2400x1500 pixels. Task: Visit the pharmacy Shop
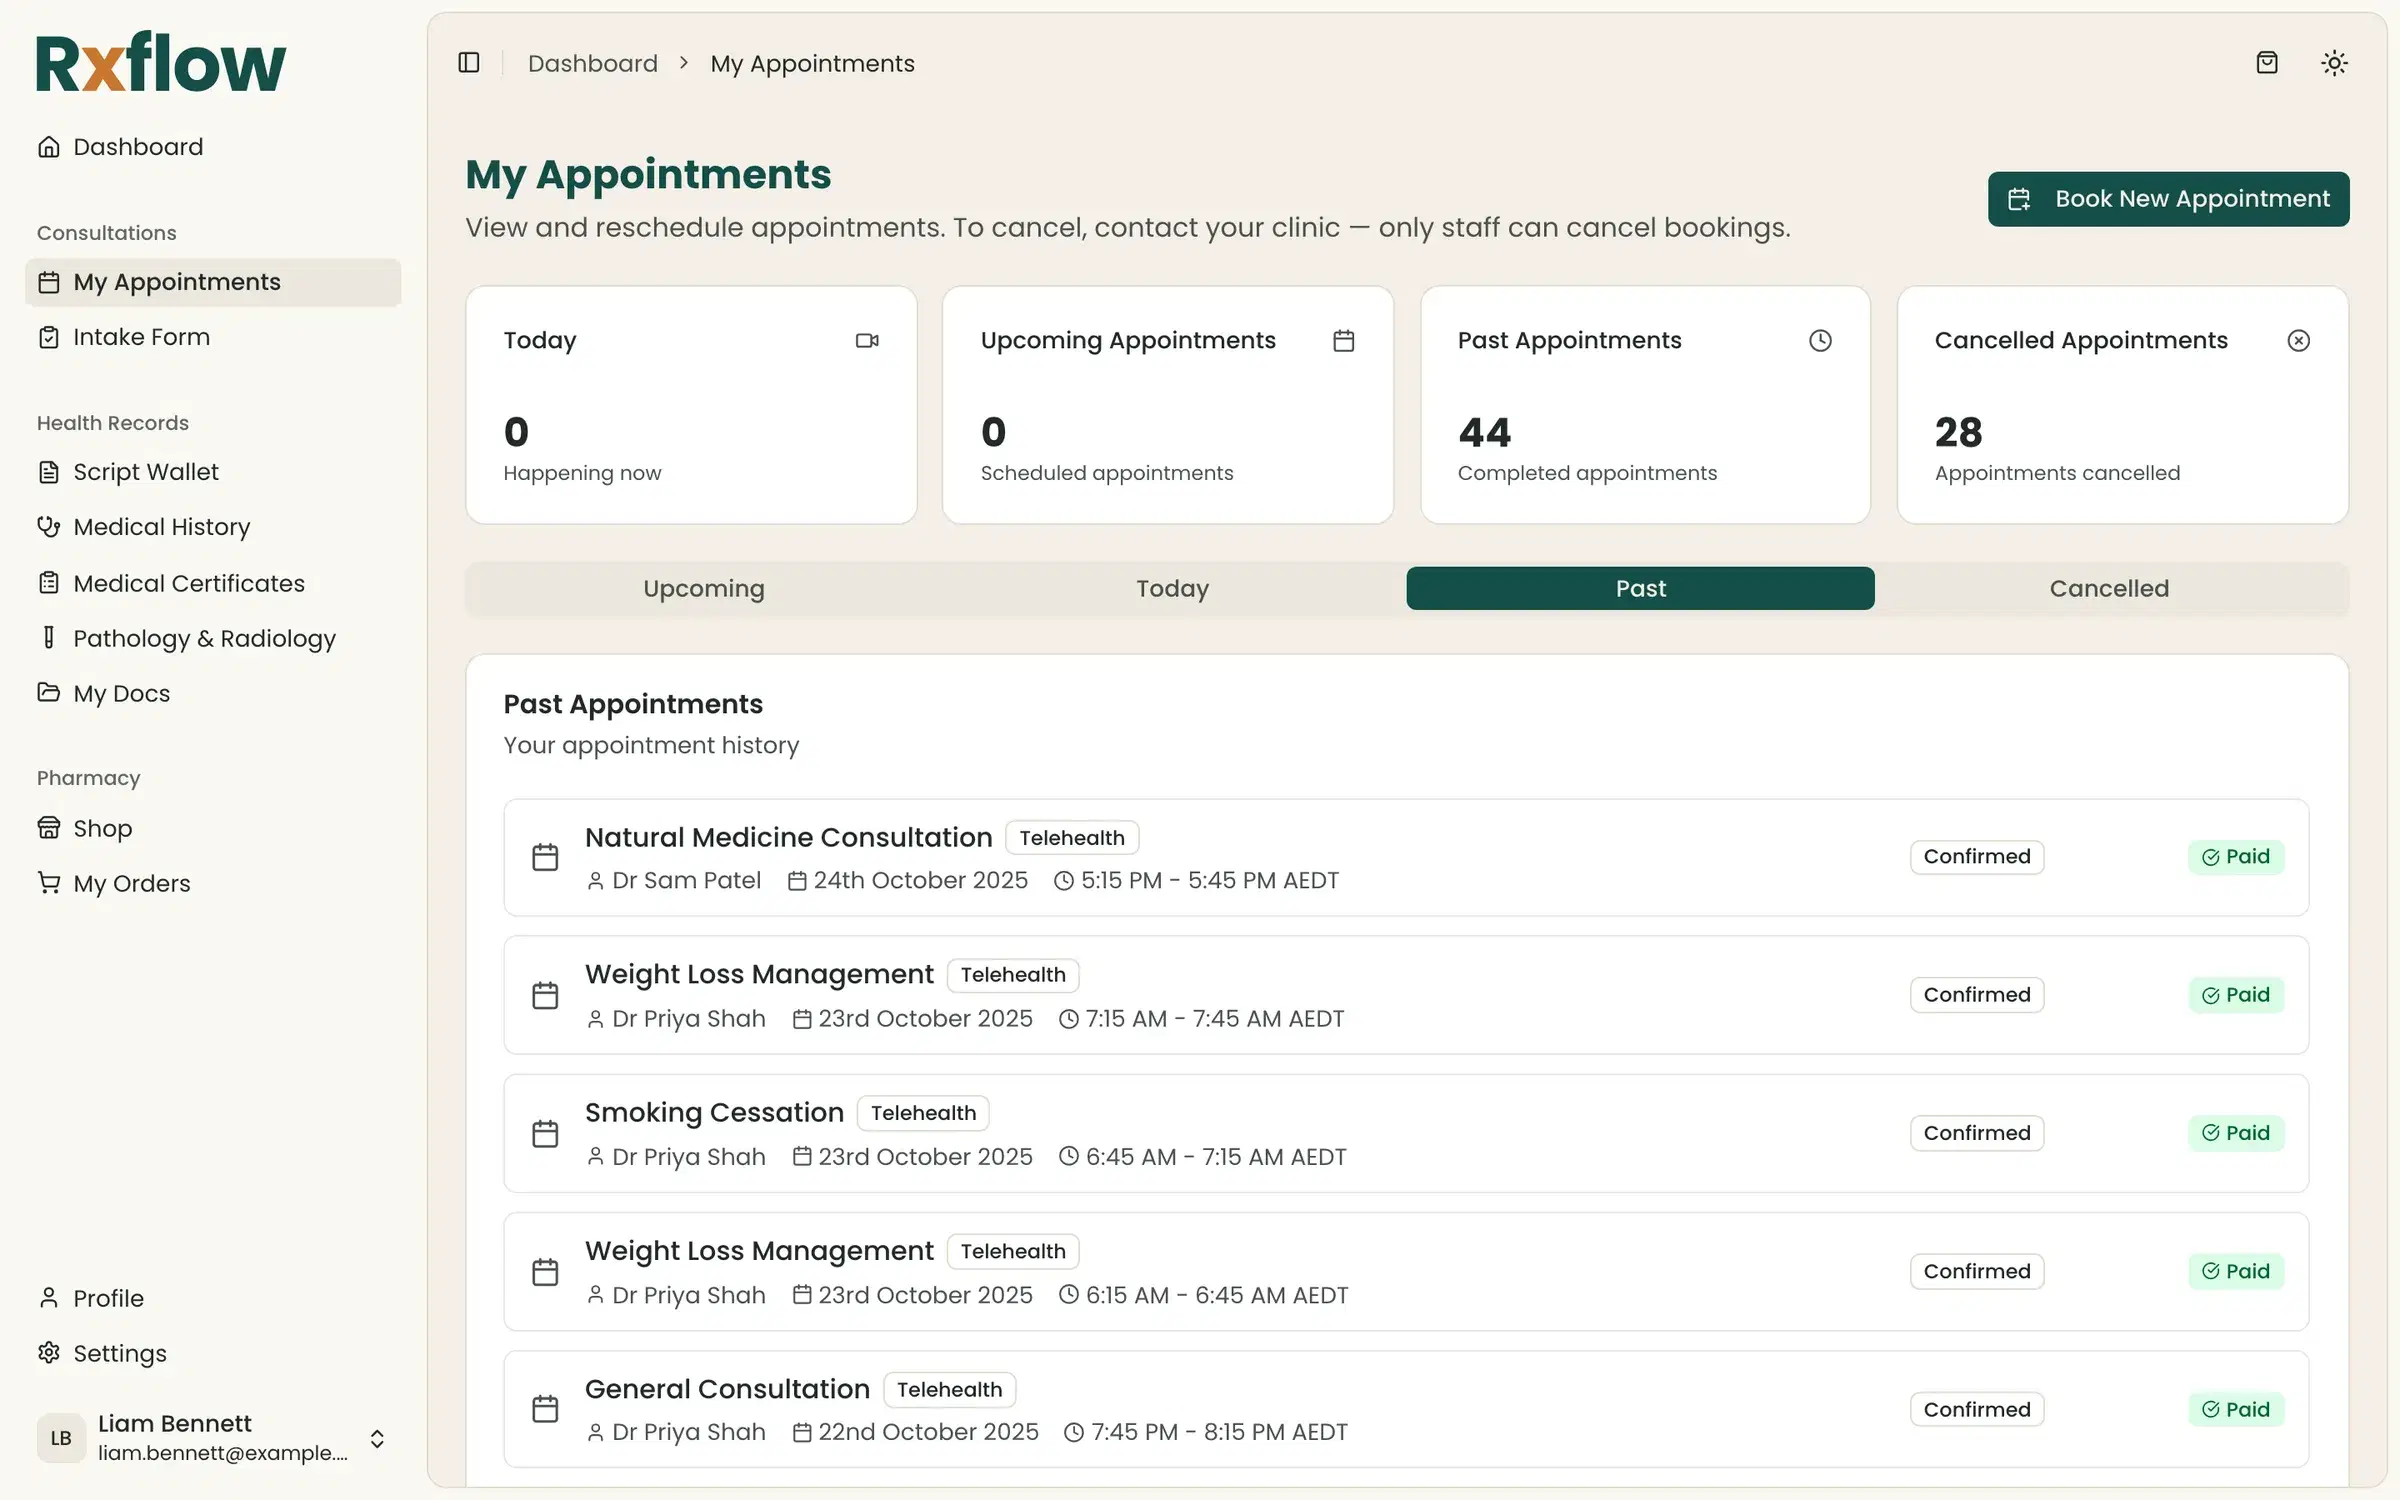pyautogui.click(x=213, y=828)
